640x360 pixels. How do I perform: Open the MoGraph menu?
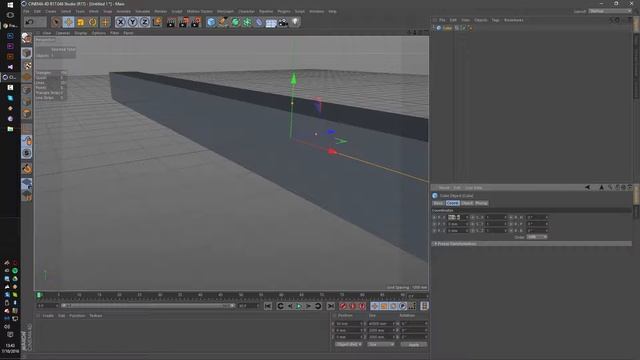point(225,11)
